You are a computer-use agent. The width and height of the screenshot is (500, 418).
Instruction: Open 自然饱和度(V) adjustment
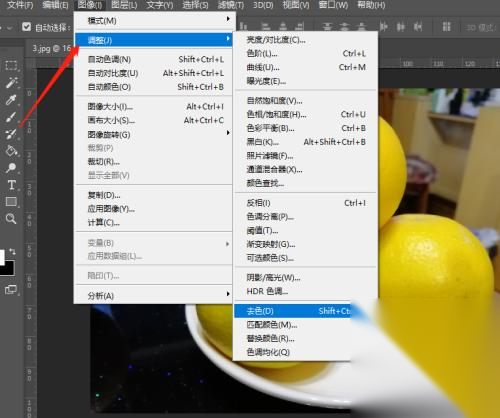306,101
